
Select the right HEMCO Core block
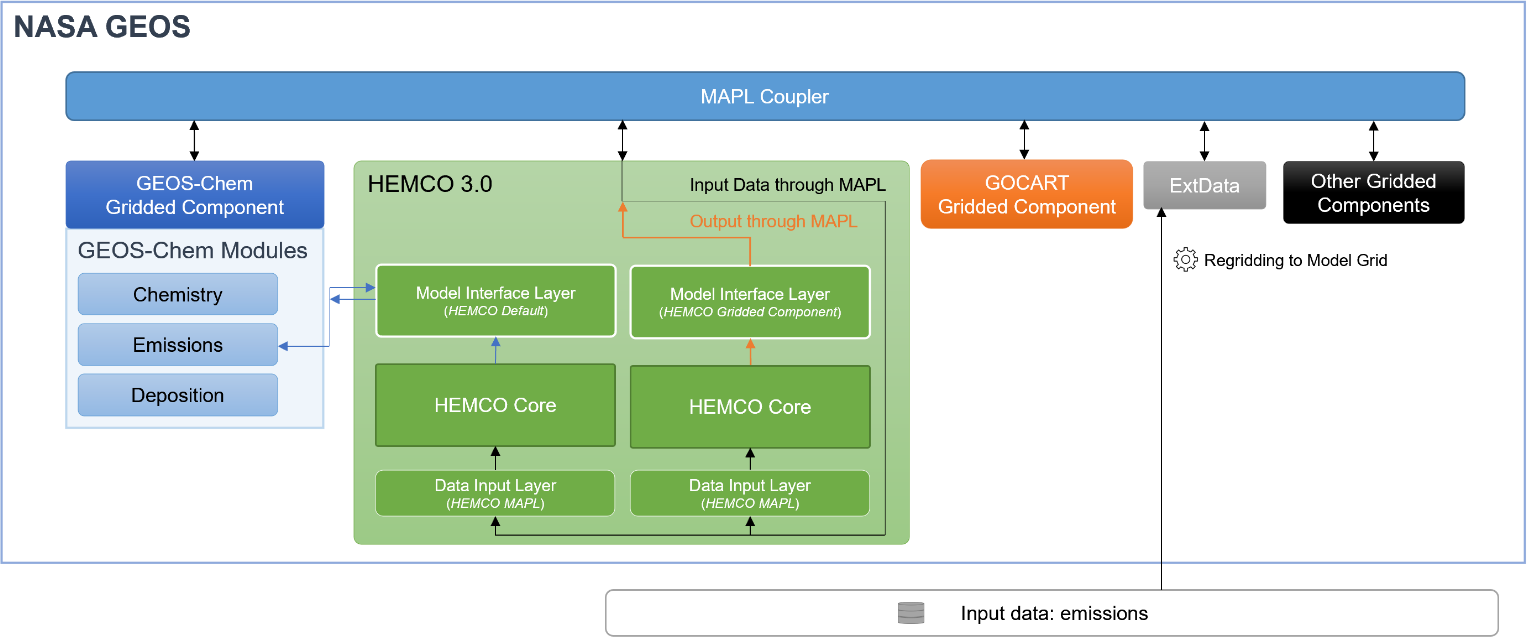[750, 407]
